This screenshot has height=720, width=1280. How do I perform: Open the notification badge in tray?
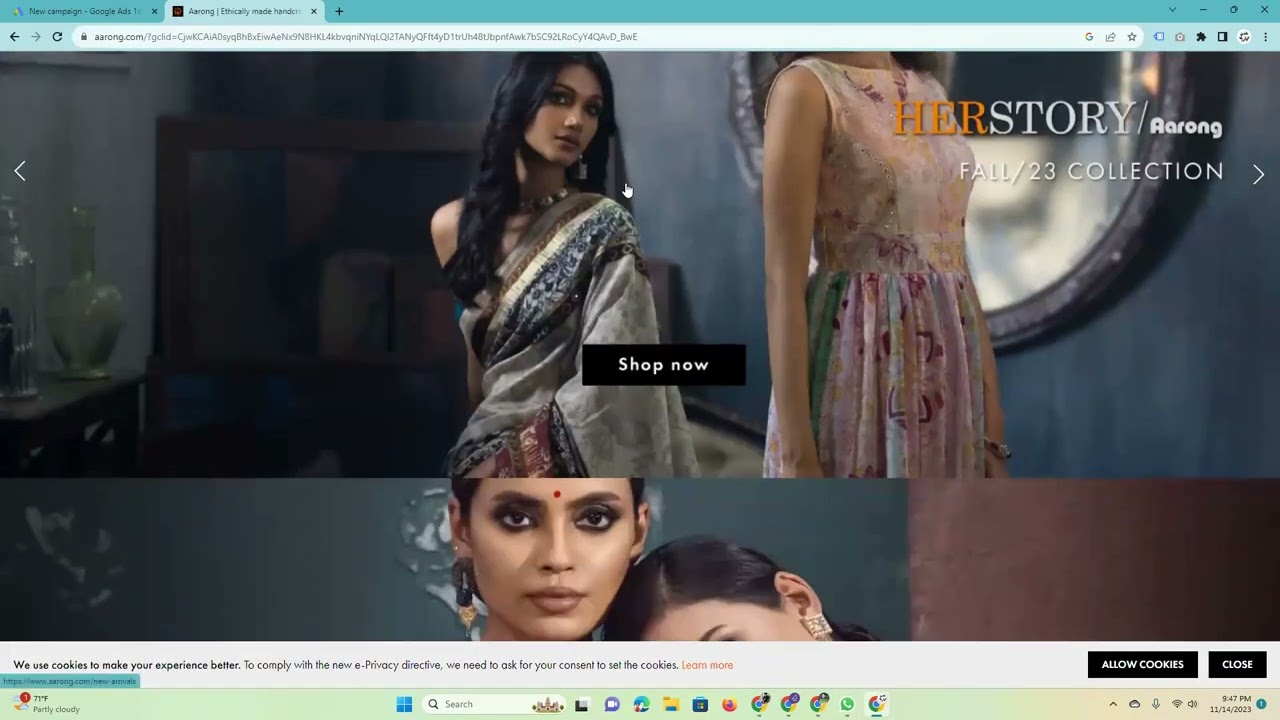coord(1261,704)
